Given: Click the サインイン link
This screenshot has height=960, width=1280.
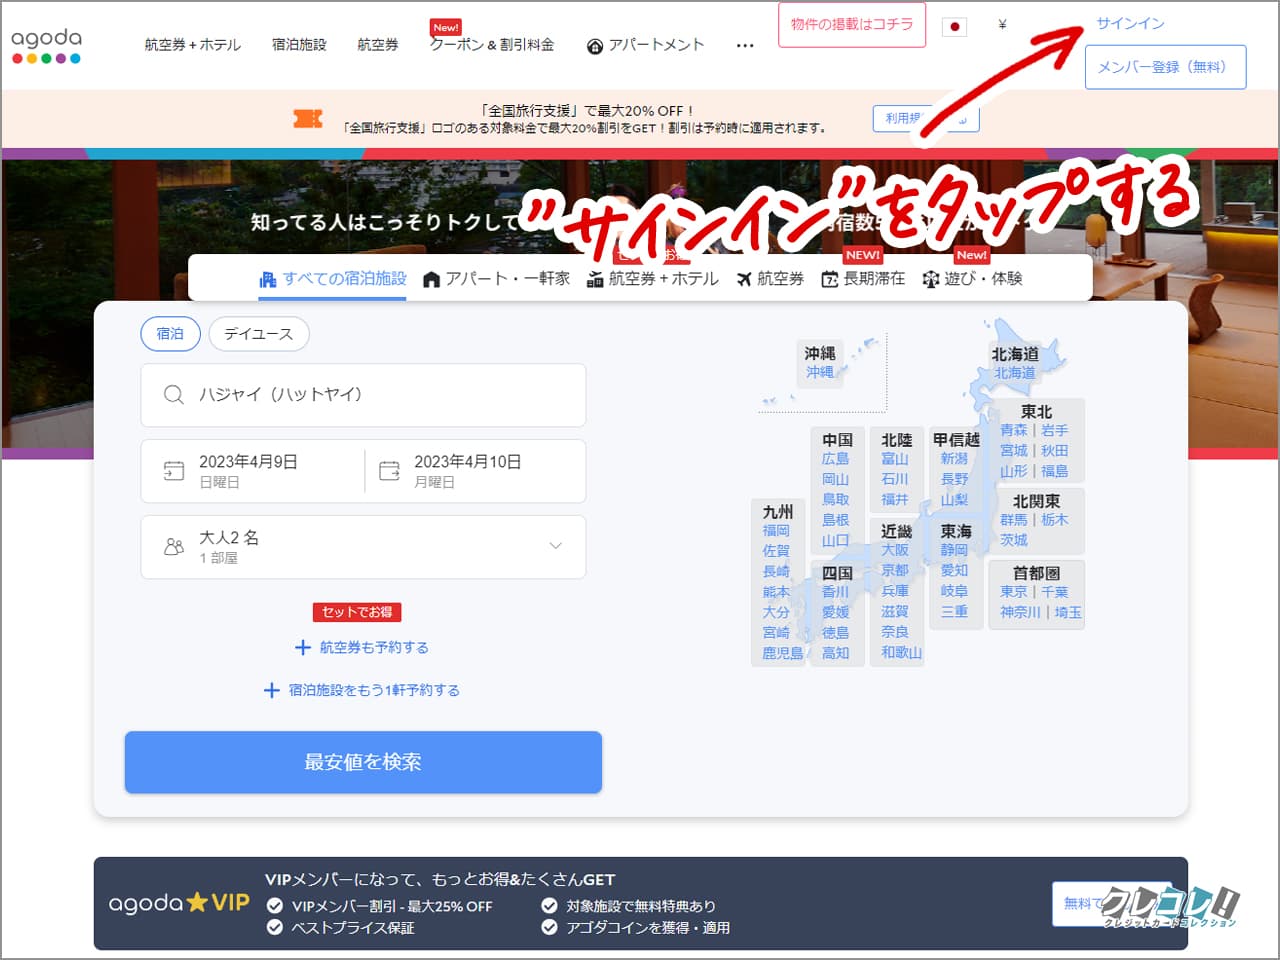Looking at the screenshot, I should pos(1130,23).
